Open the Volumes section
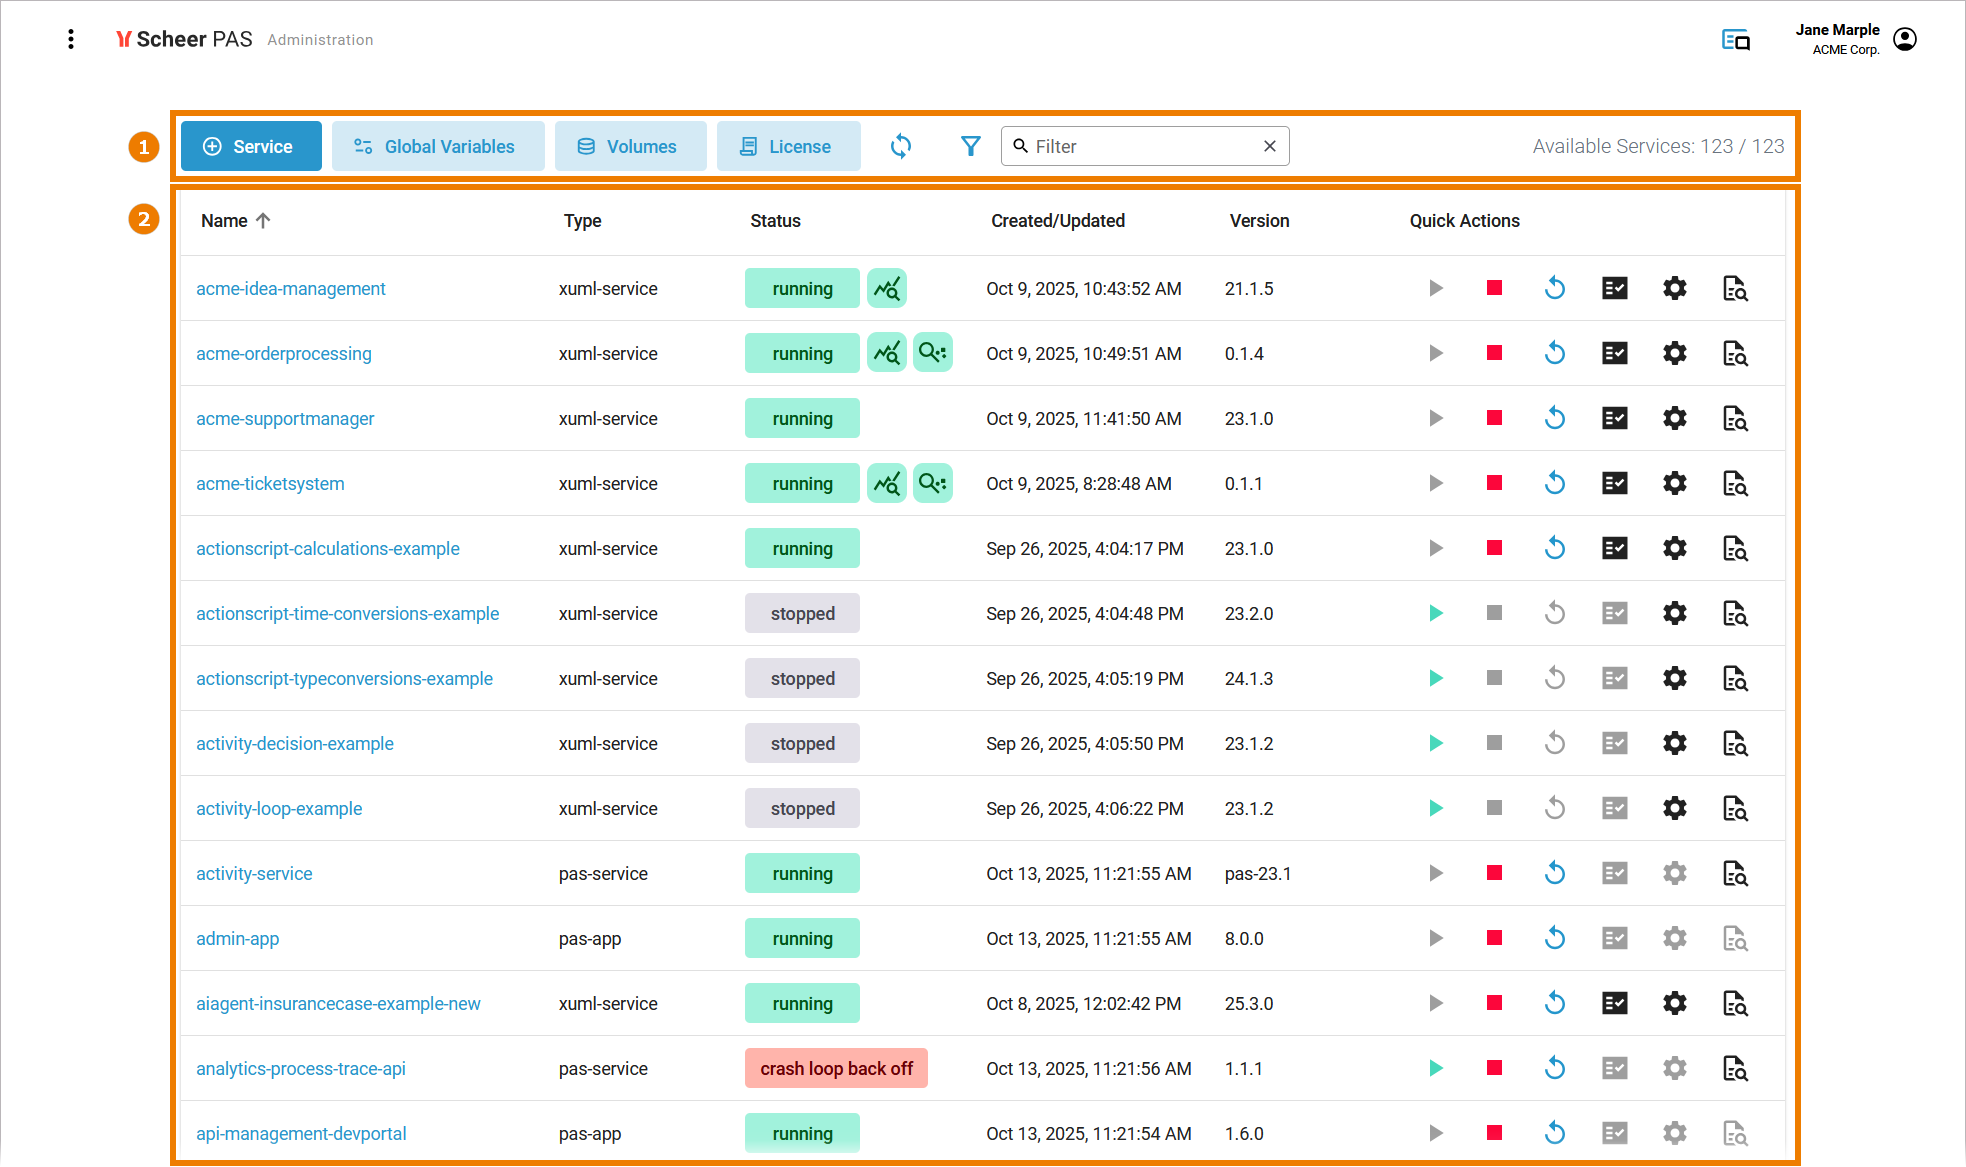The height and width of the screenshot is (1167, 1966). 630,146
